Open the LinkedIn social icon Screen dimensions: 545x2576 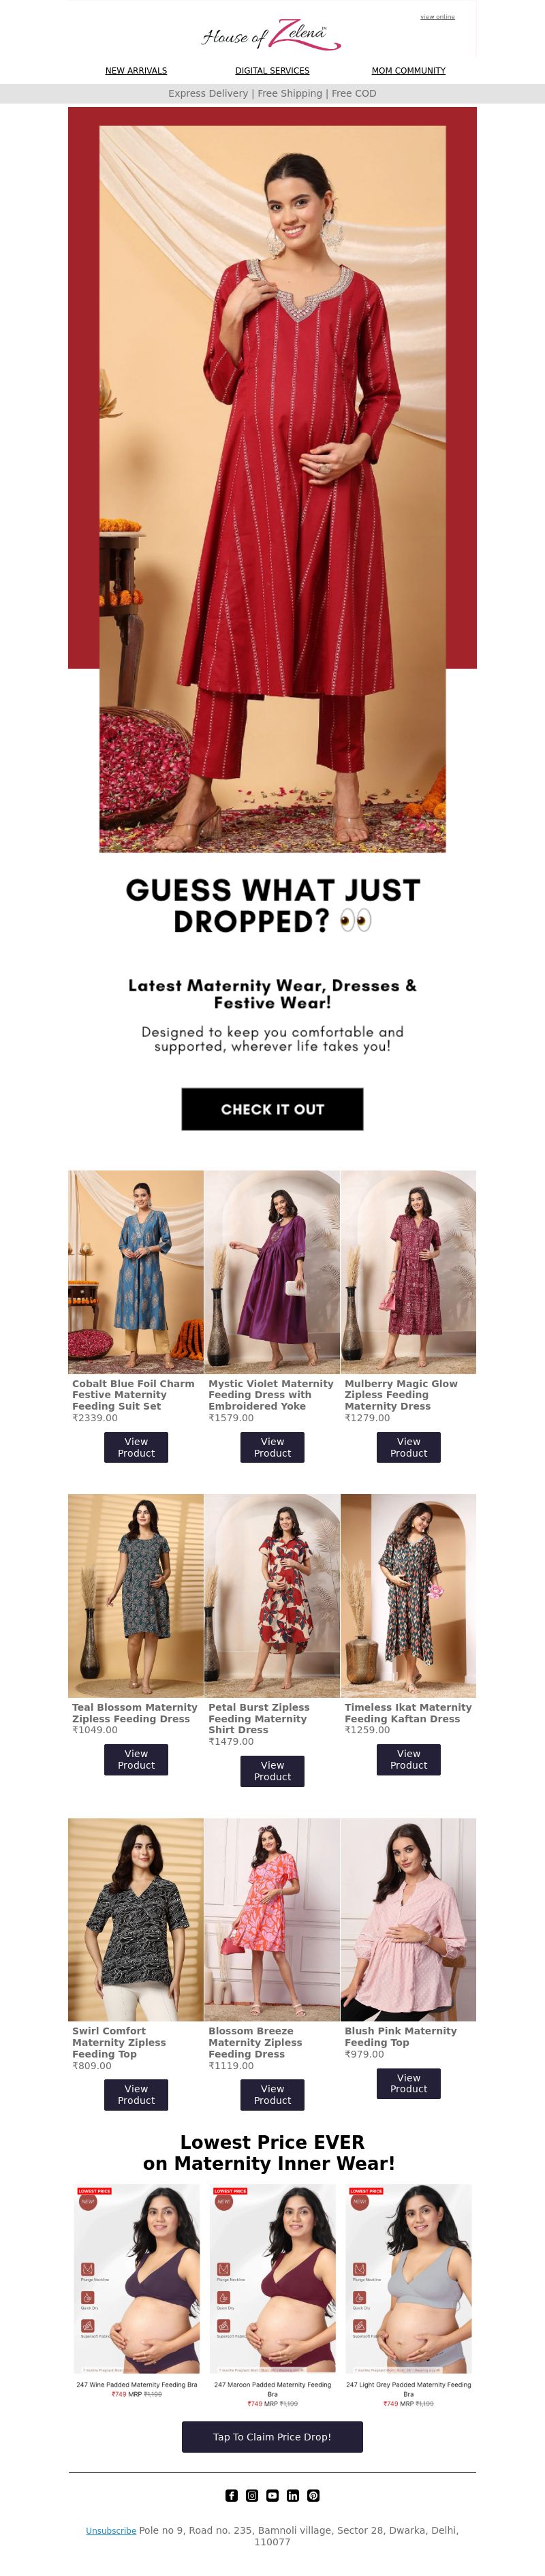pos(293,2495)
